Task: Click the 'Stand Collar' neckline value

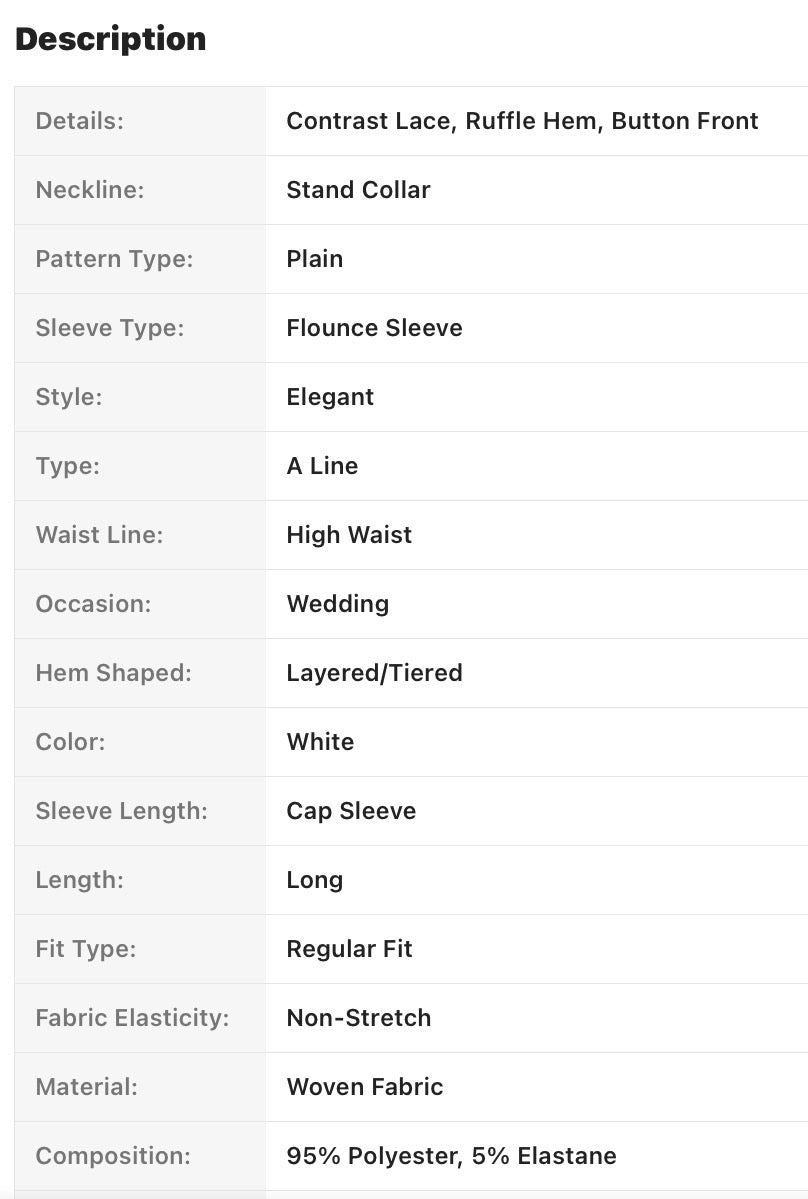Action: click(x=358, y=190)
